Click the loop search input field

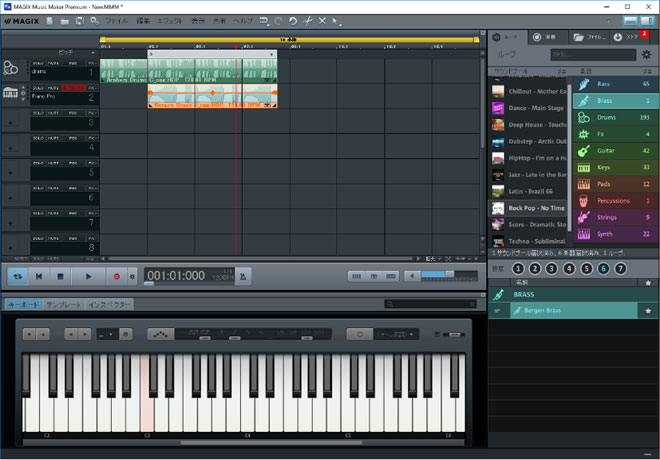pos(592,55)
